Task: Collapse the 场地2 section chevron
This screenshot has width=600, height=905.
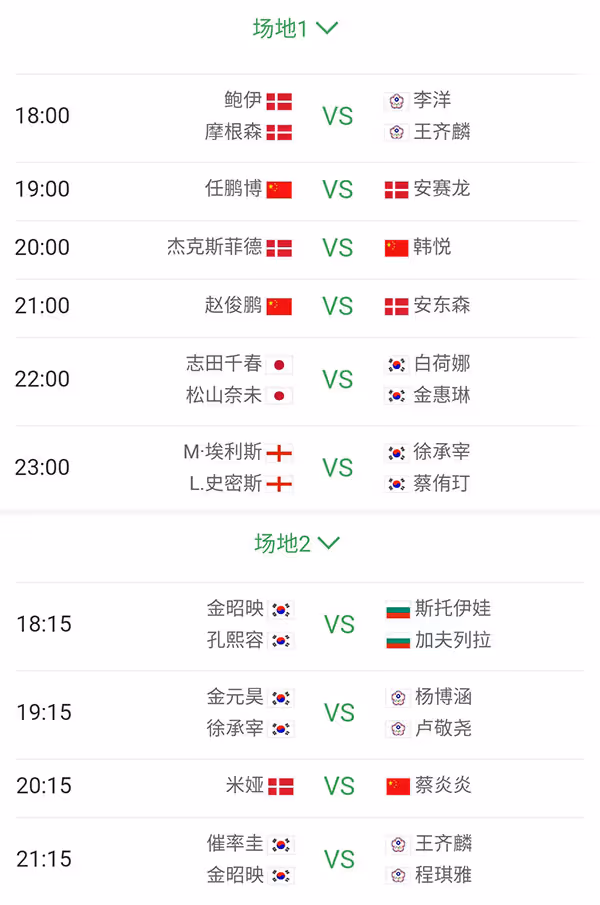Action: (x=329, y=543)
